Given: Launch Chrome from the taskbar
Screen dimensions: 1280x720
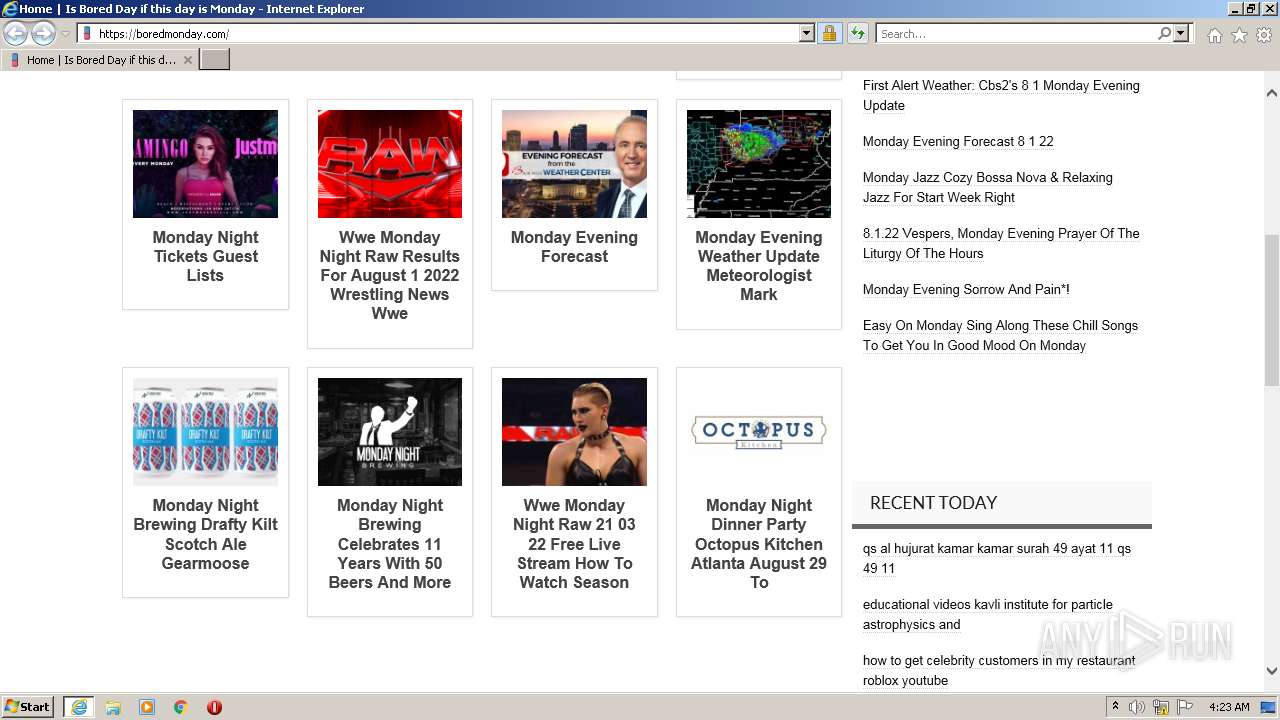Looking at the screenshot, I should [181, 707].
